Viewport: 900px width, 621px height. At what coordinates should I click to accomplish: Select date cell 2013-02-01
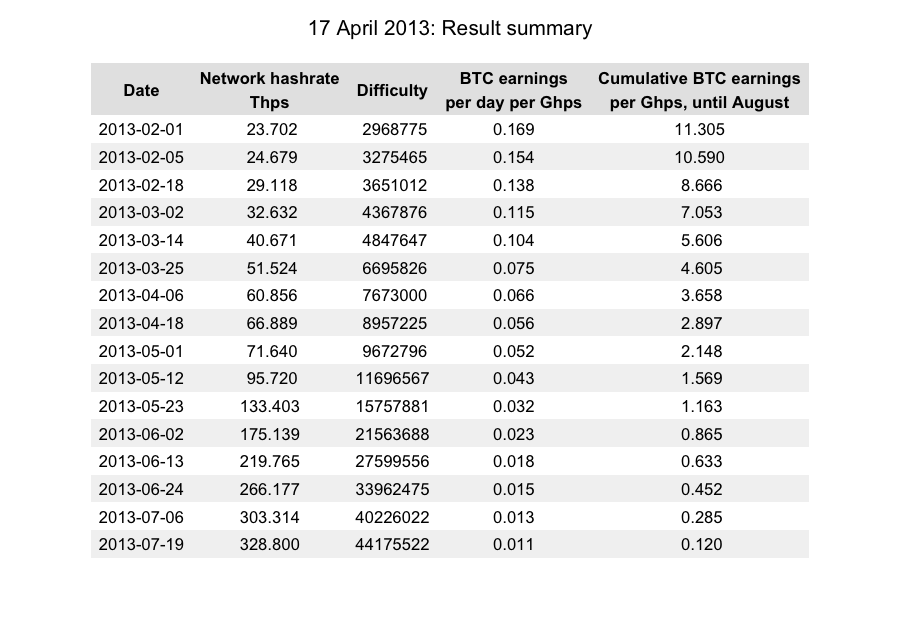pos(141,129)
